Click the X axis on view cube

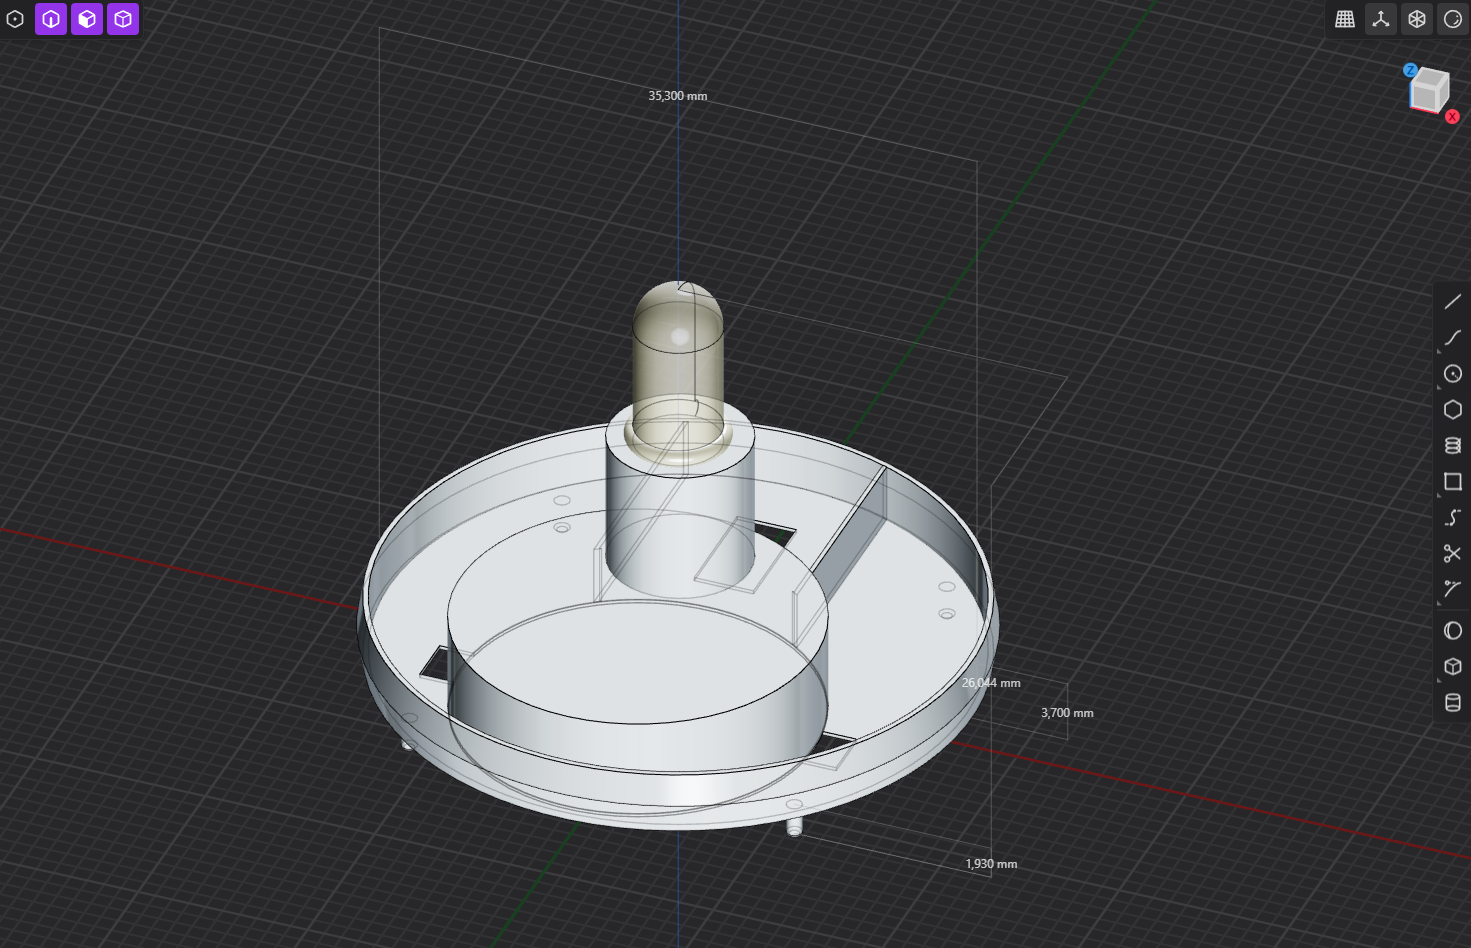click(1452, 117)
